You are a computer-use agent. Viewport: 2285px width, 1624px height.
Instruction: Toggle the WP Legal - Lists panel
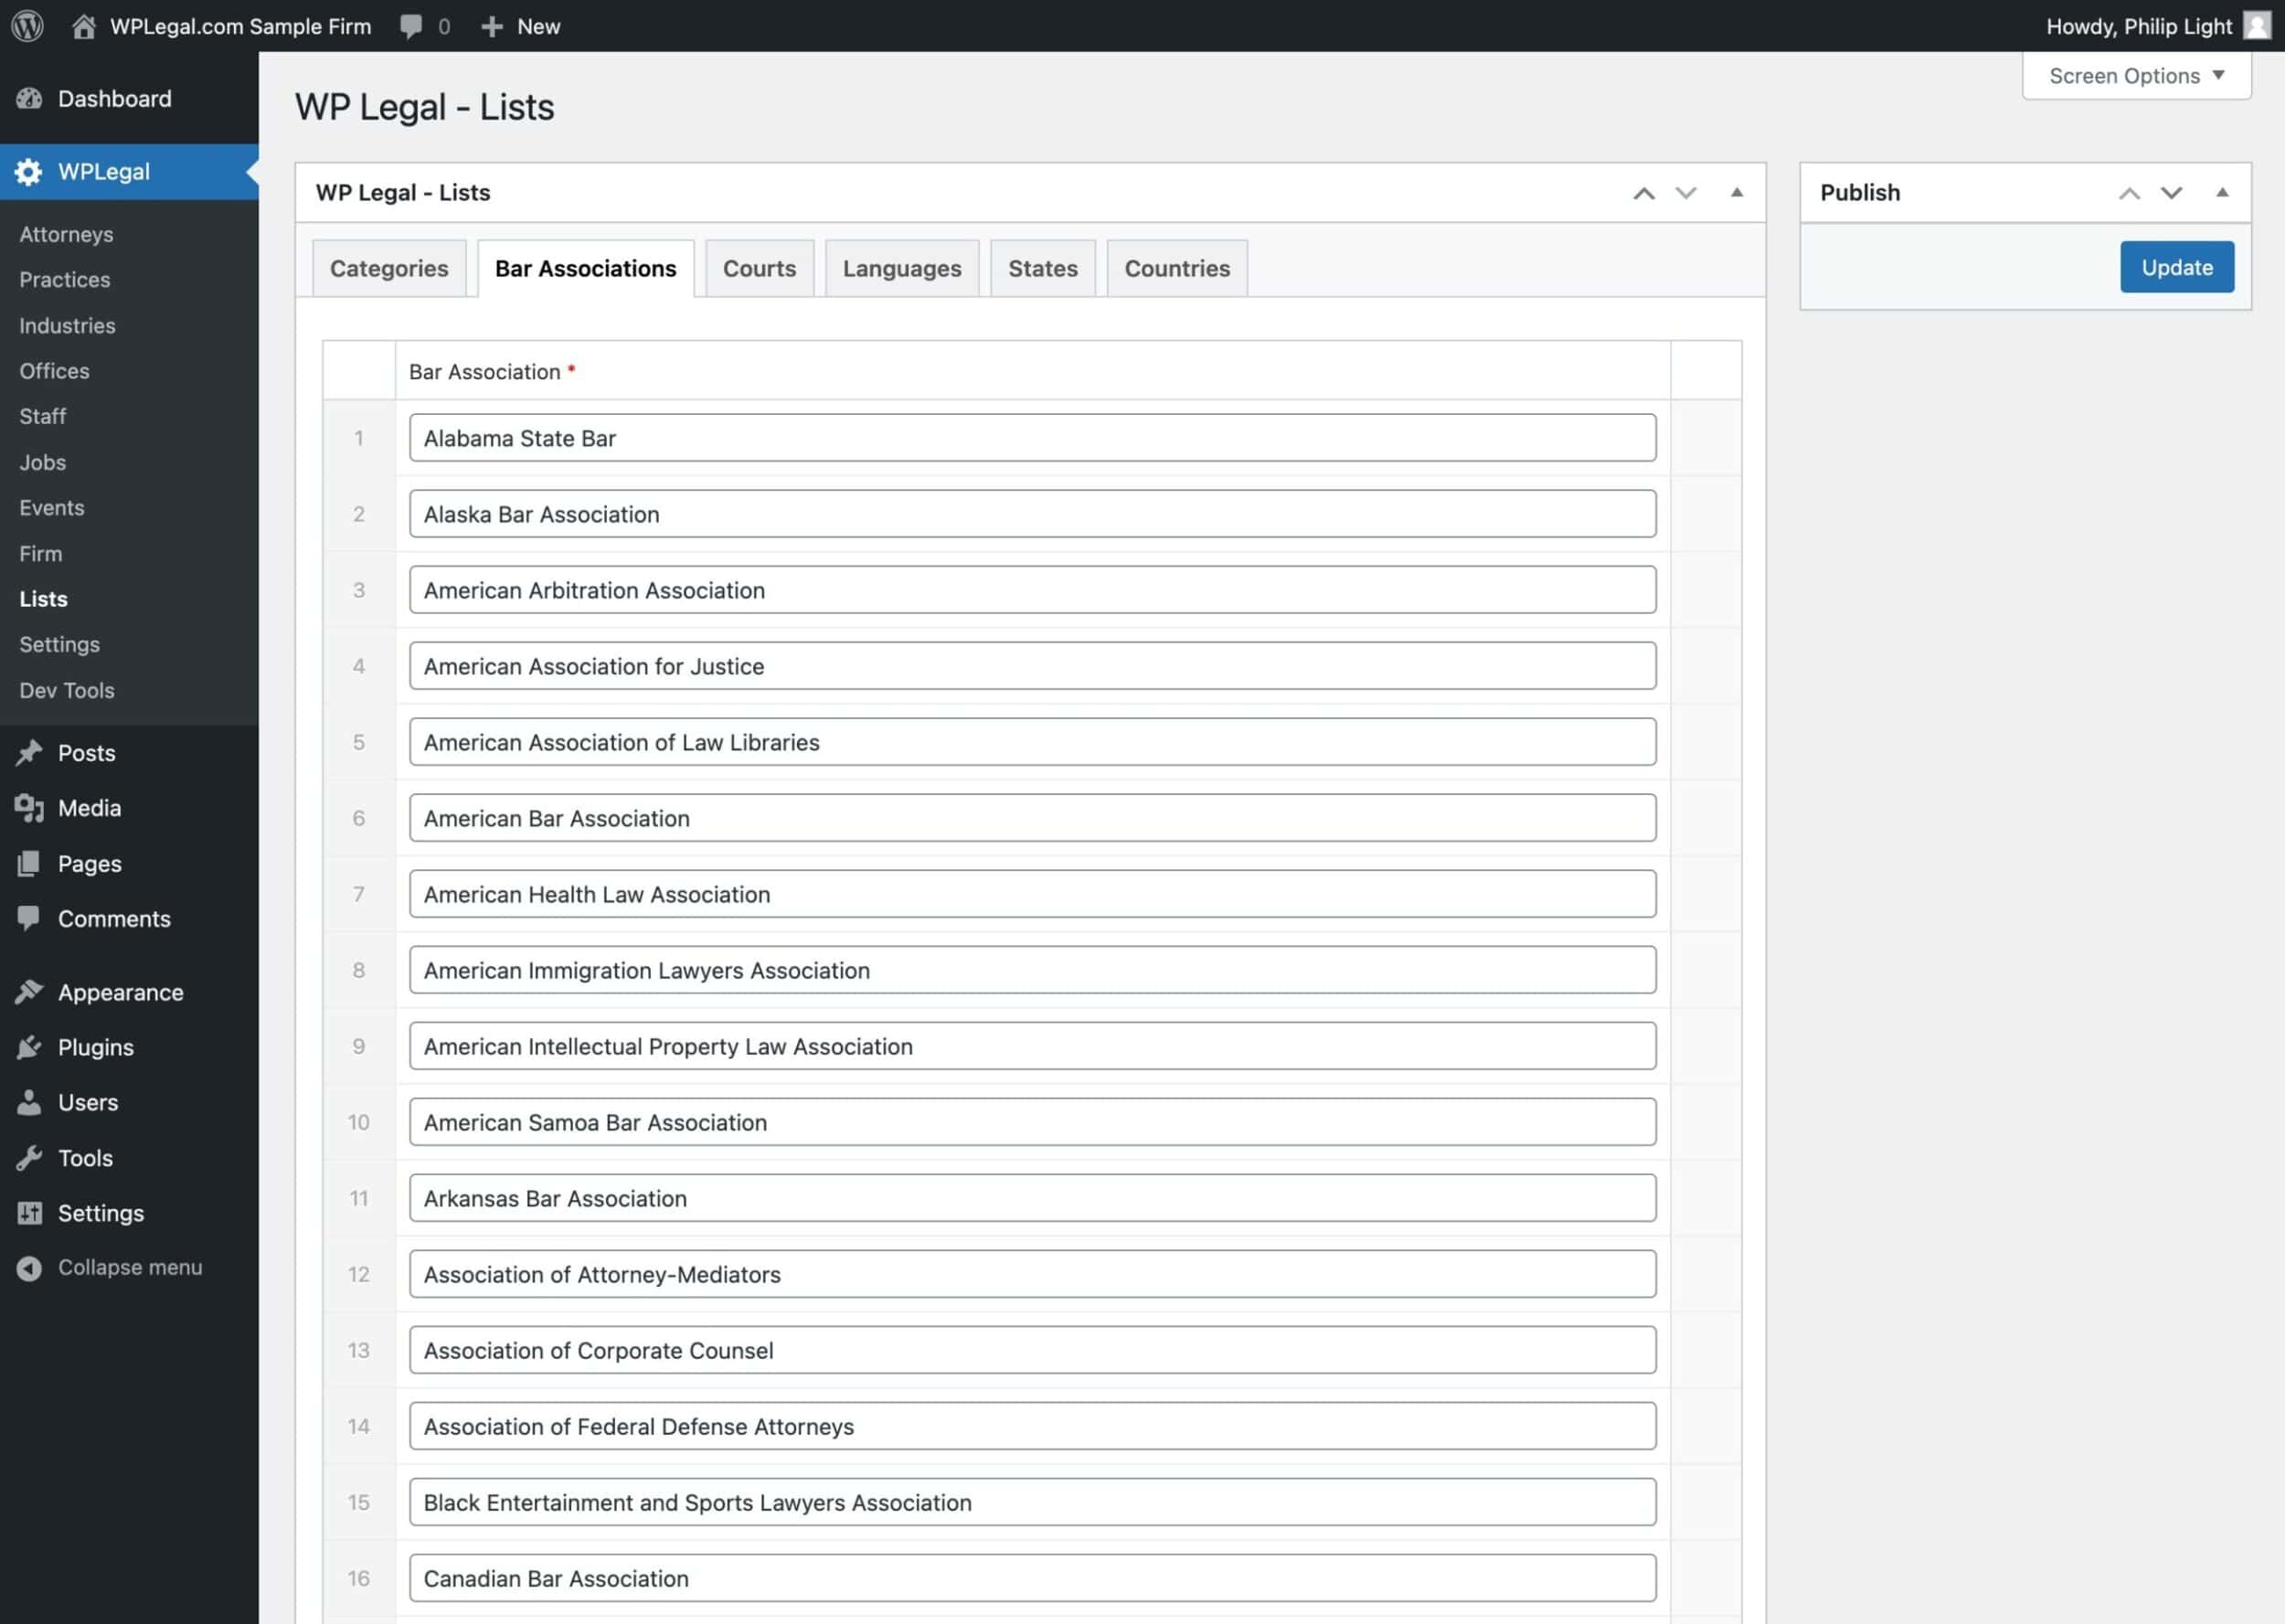click(1737, 192)
